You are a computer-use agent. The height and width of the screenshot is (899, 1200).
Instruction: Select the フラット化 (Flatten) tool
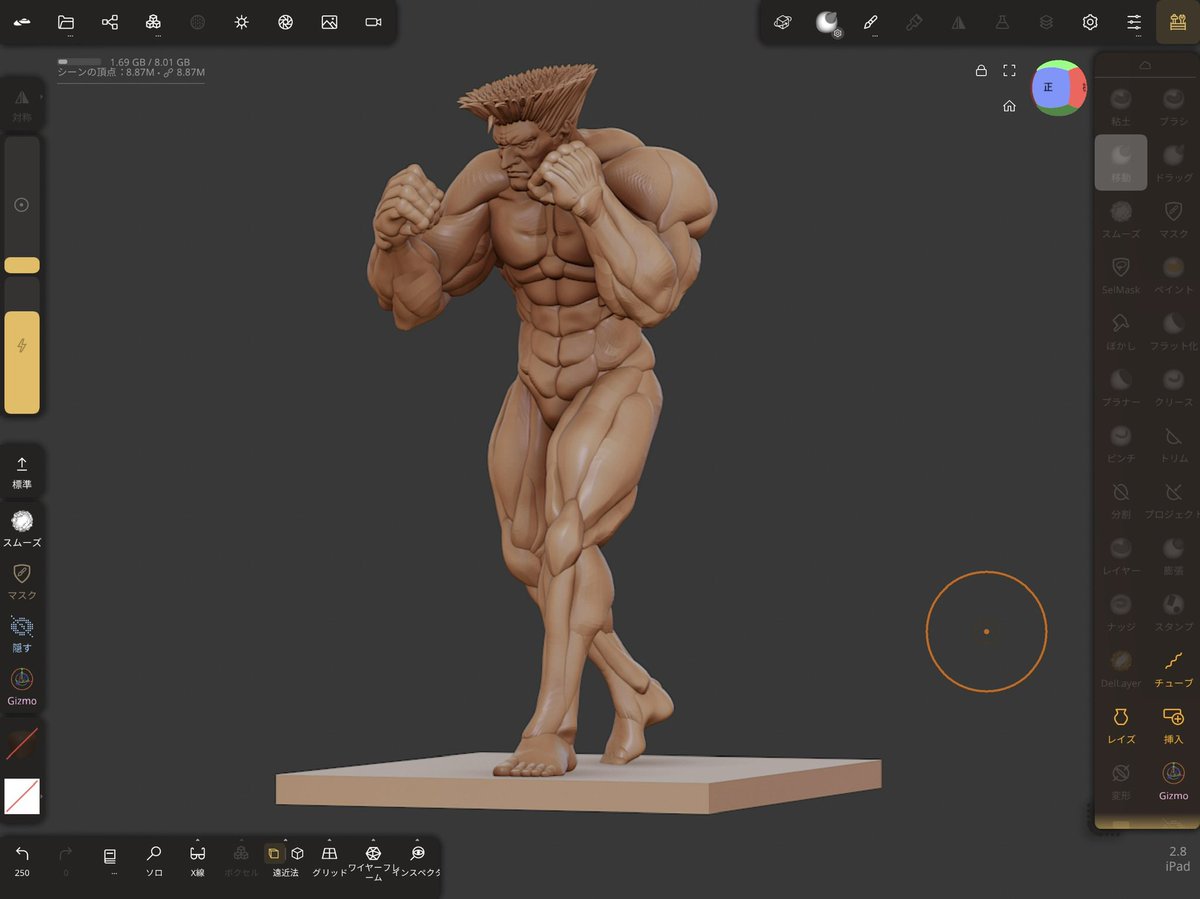(x=1173, y=331)
